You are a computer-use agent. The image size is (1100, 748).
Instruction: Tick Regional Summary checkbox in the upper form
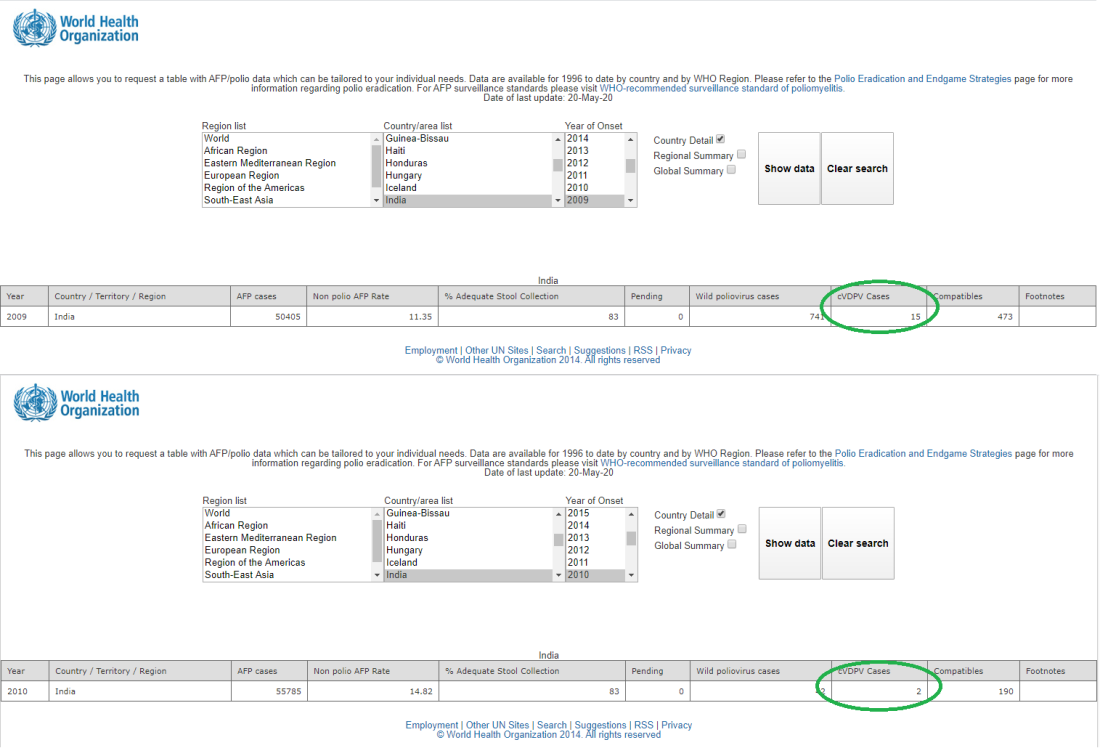(741, 155)
